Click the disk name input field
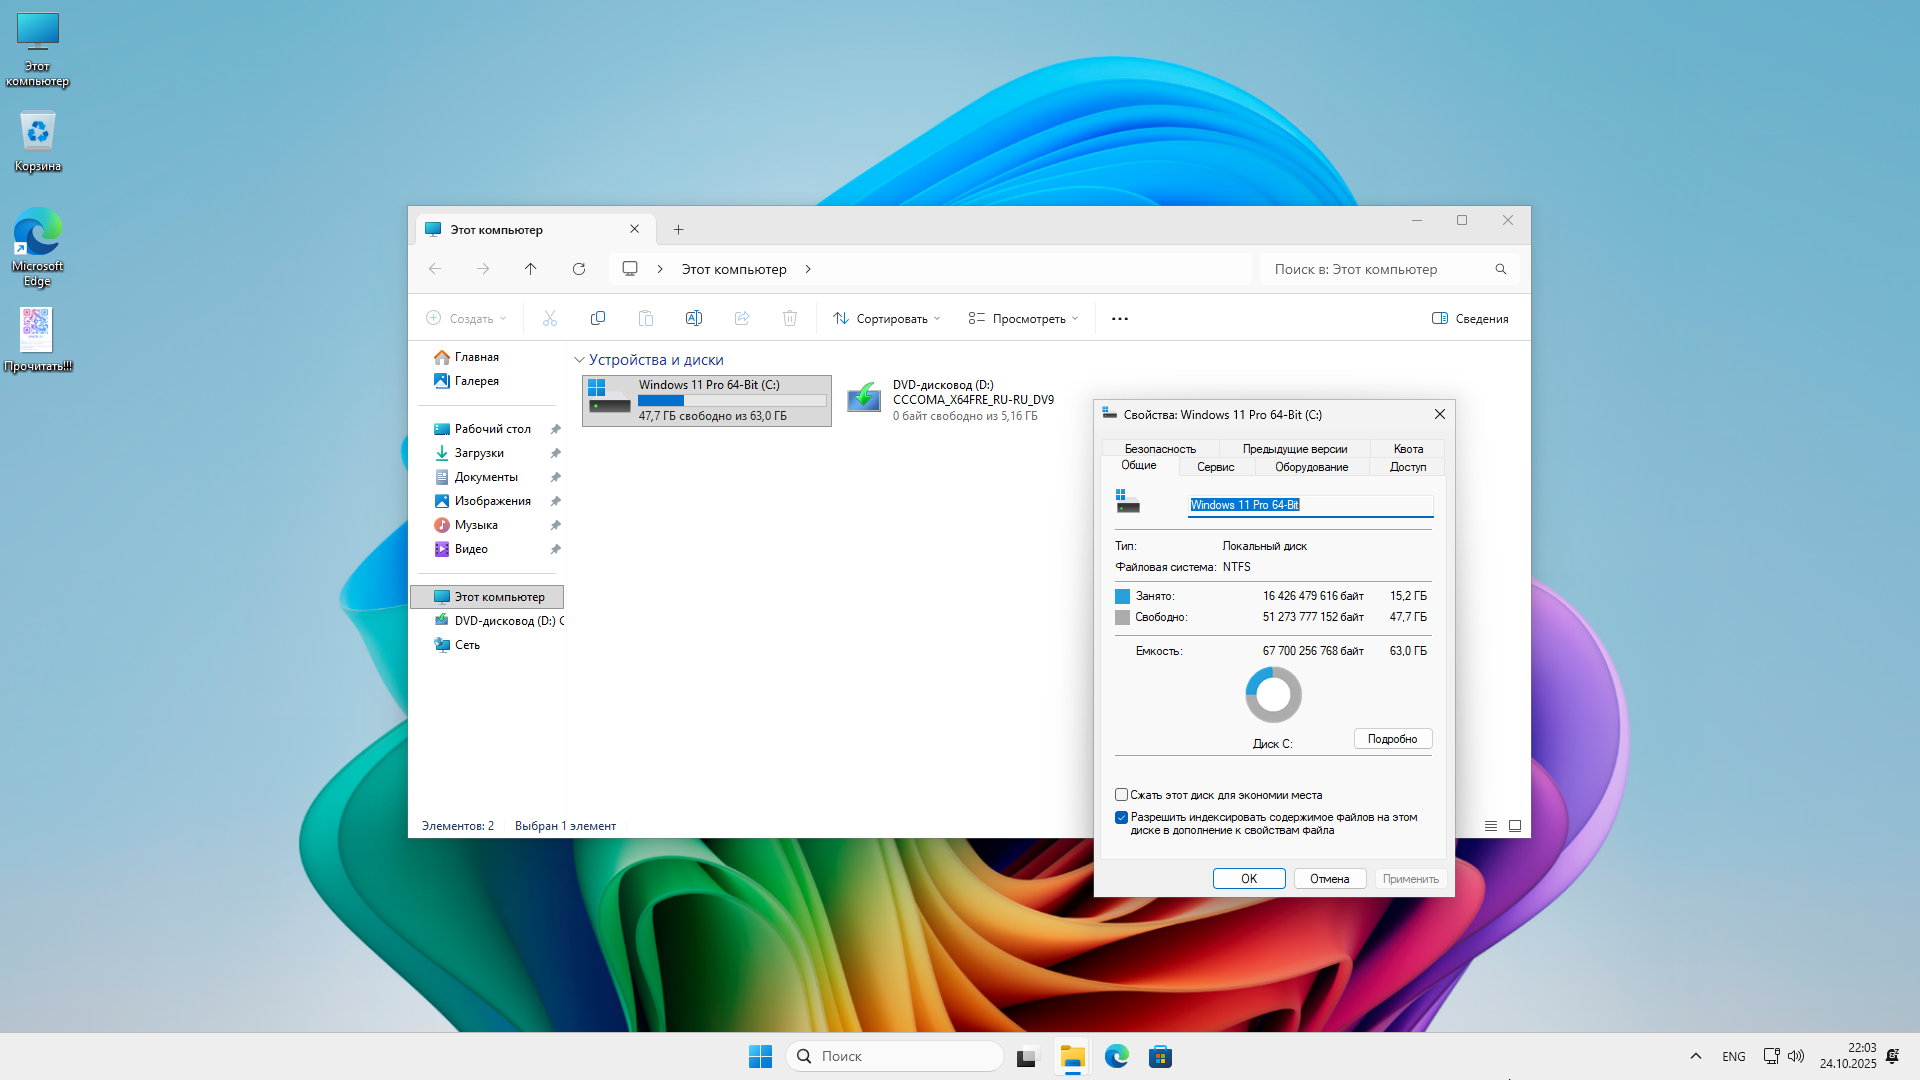The width and height of the screenshot is (1920, 1080). coord(1310,505)
